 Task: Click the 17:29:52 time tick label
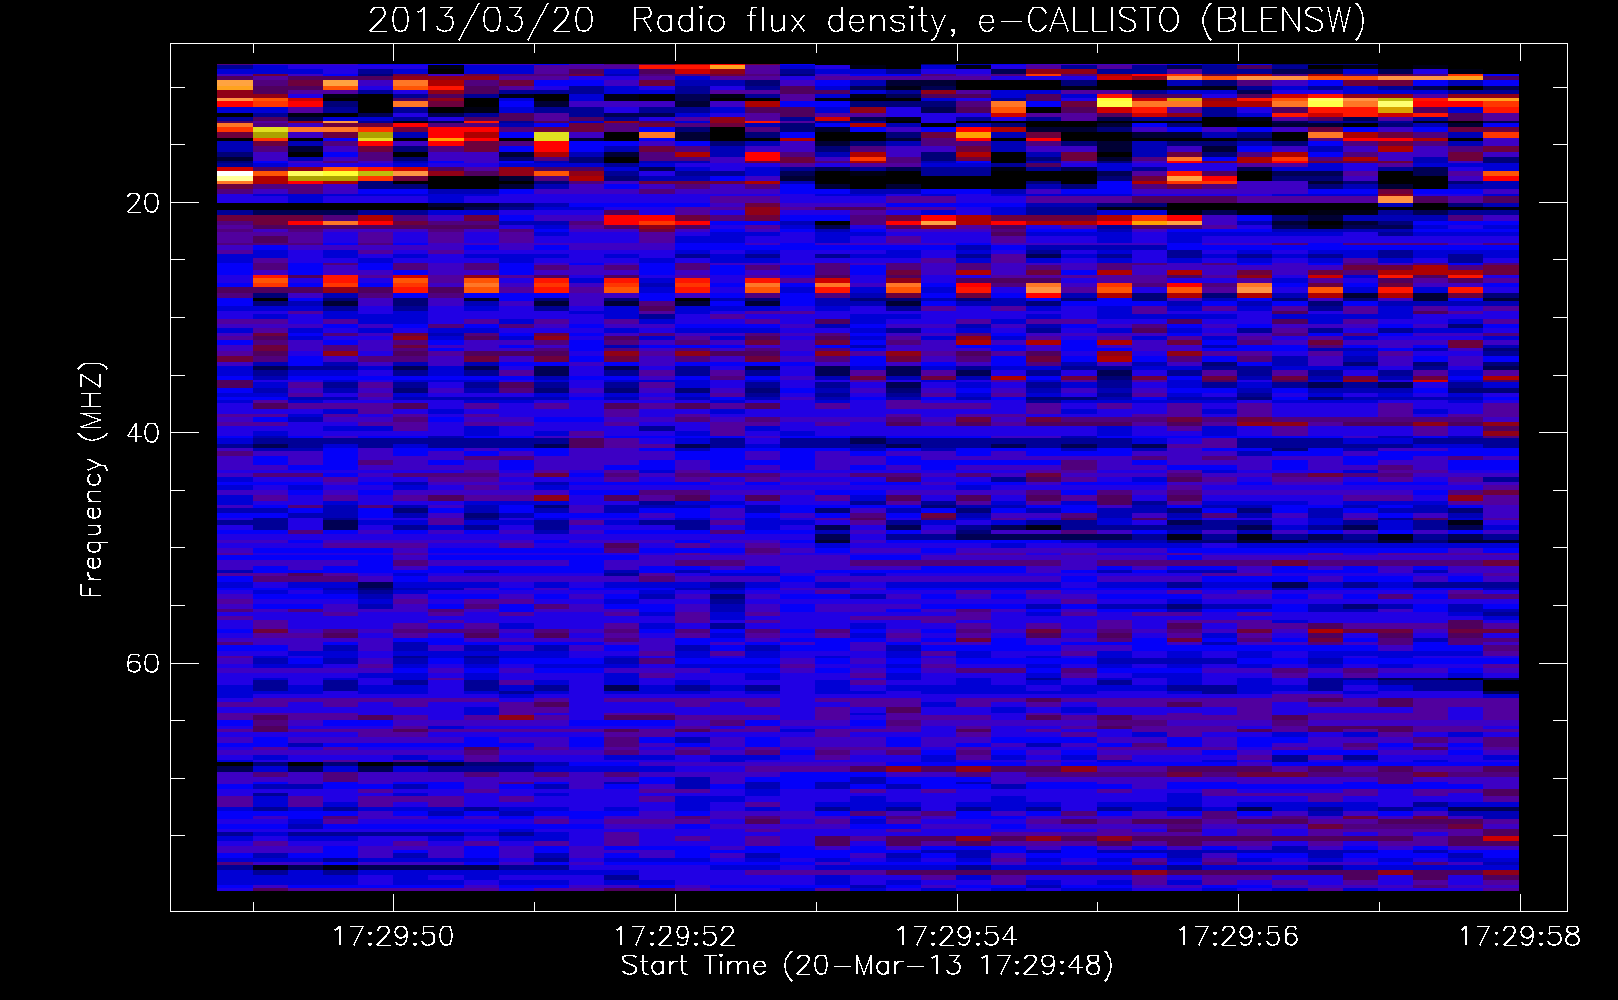(675, 937)
